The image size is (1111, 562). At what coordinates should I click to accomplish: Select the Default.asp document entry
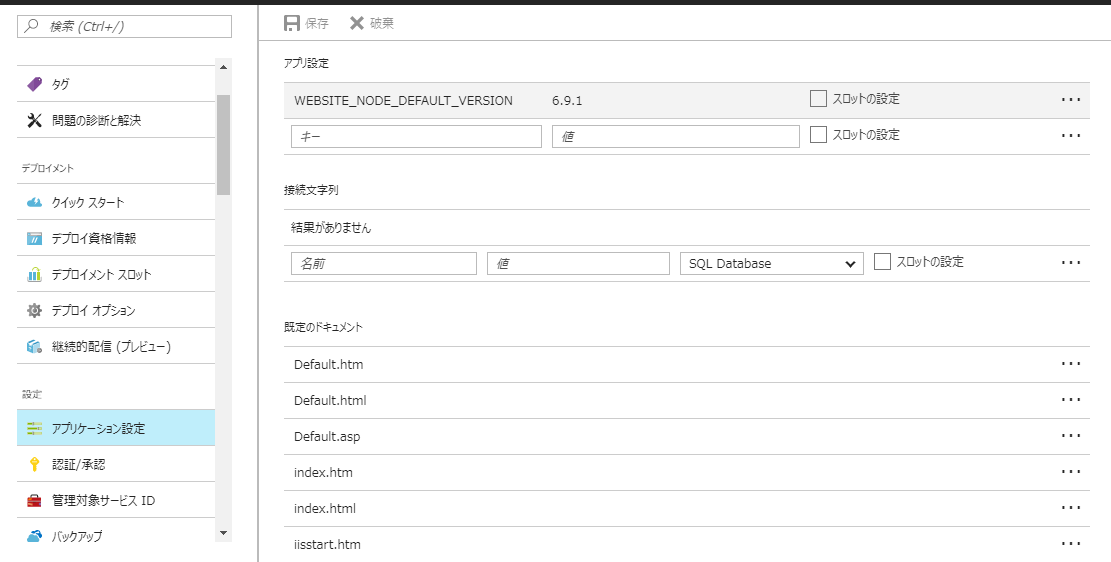tap(327, 437)
